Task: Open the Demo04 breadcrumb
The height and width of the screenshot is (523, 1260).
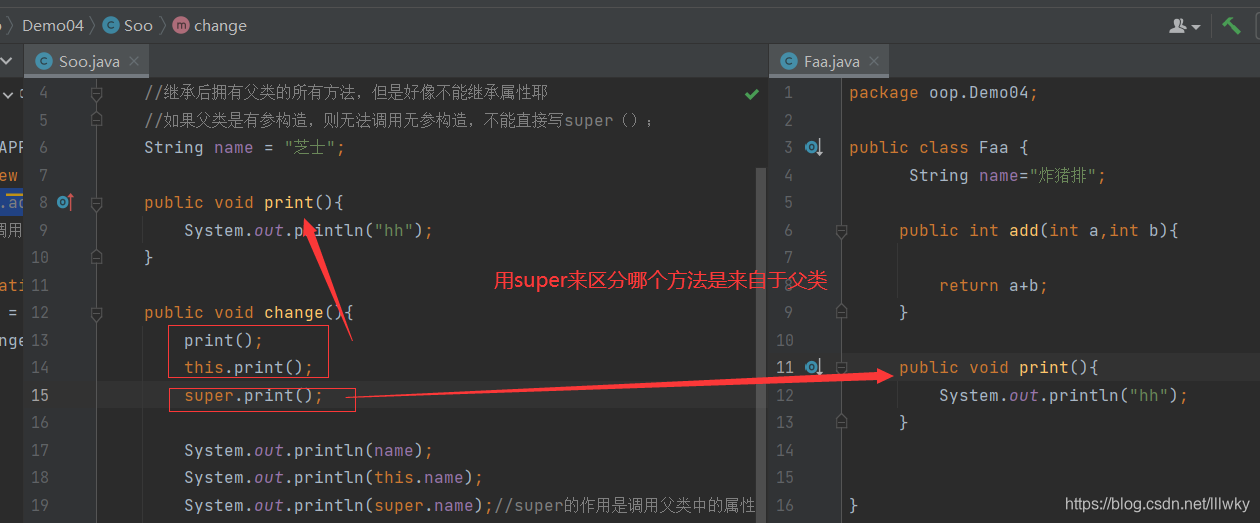Action: 53,26
